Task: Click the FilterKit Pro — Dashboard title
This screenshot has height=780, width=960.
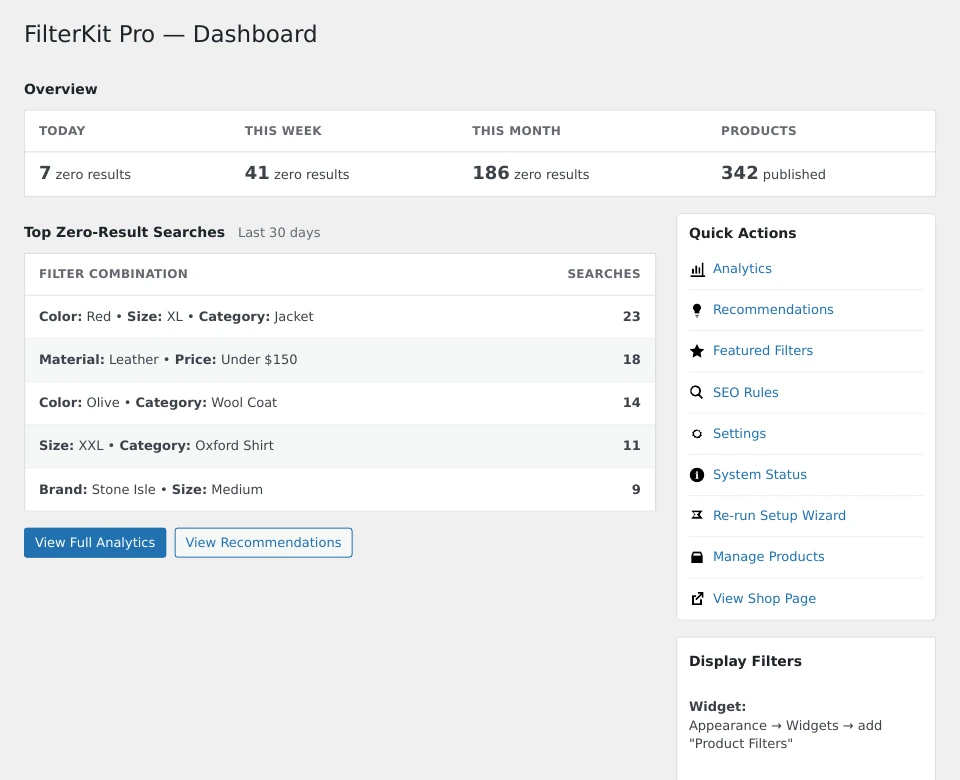Action: tap(171, 34)
